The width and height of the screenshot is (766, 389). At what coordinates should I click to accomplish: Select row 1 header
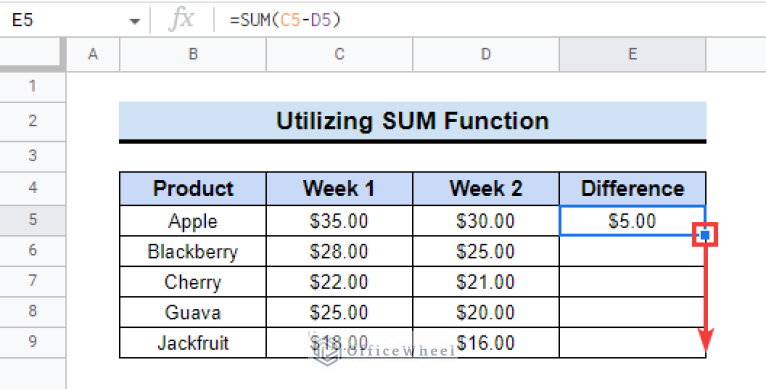click(32, 87)
